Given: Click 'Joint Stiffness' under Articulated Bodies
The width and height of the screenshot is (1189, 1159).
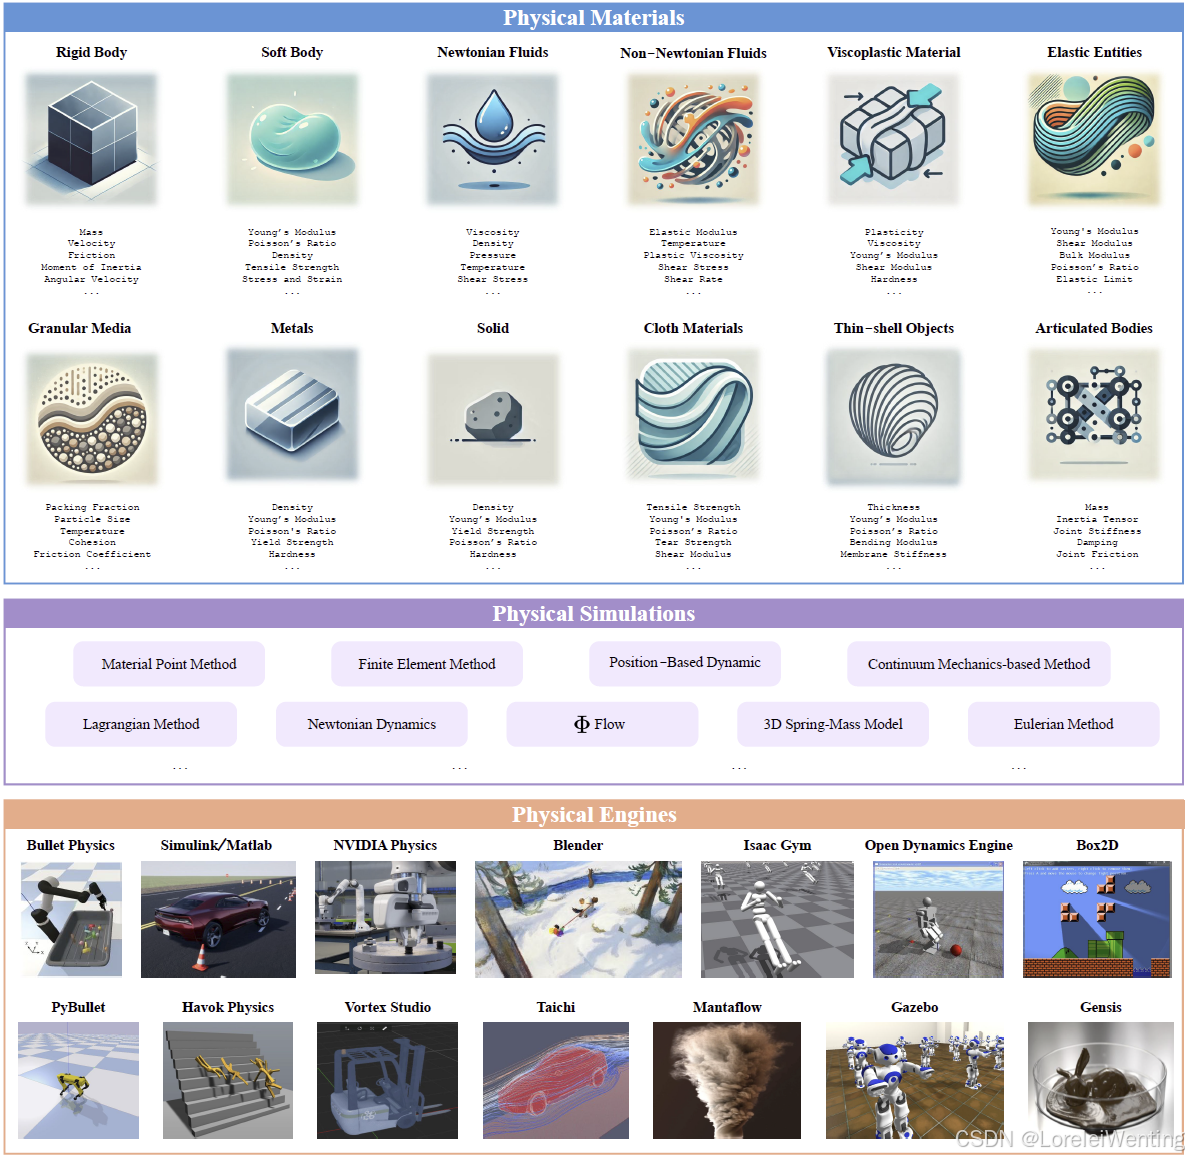Looking at the screenshot, I should click(1097, 531).
